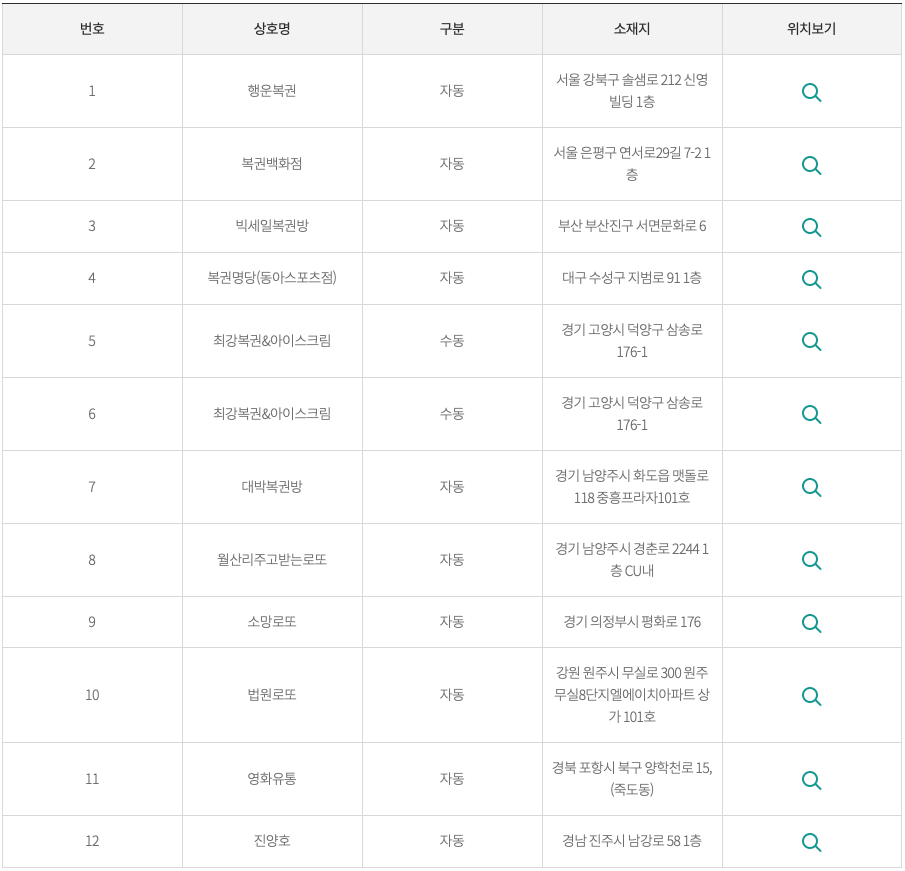Viewport: 905px width, 871px height.
Task: Select store name 대박복권방
Action: click(272, 487)
